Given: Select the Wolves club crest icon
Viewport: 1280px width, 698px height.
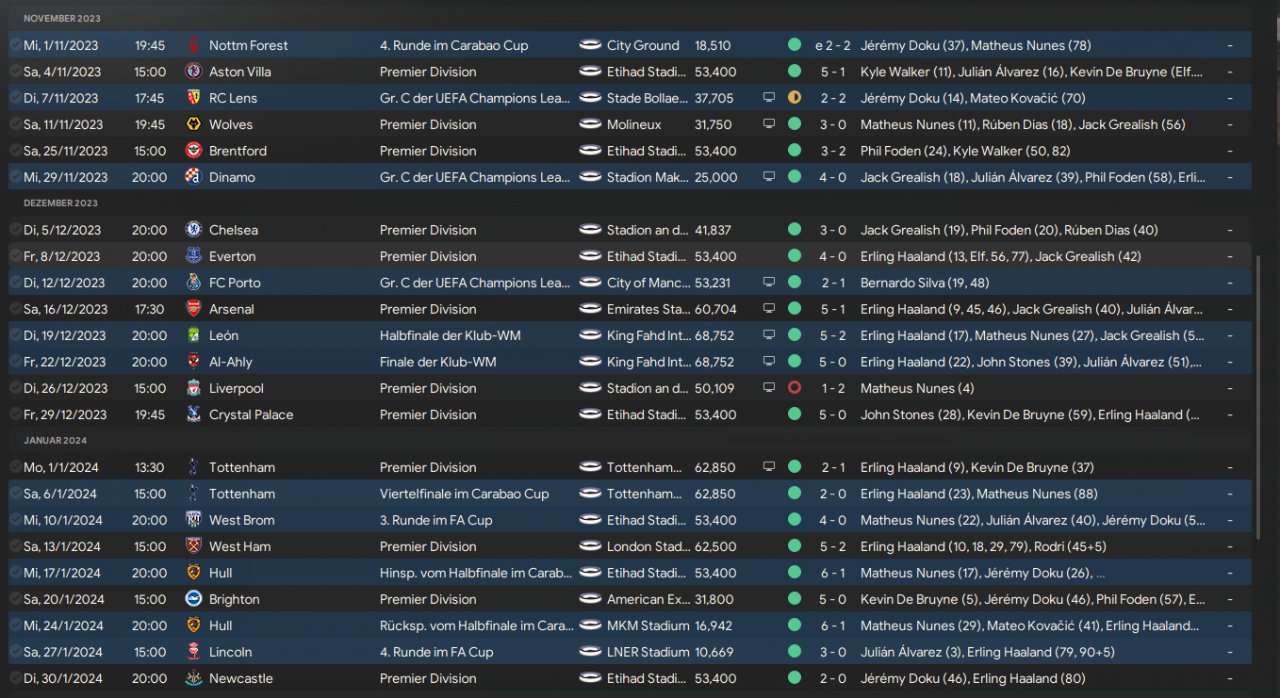Looking at the screenshot, I should pyautogui.click(x=194, y=125).
